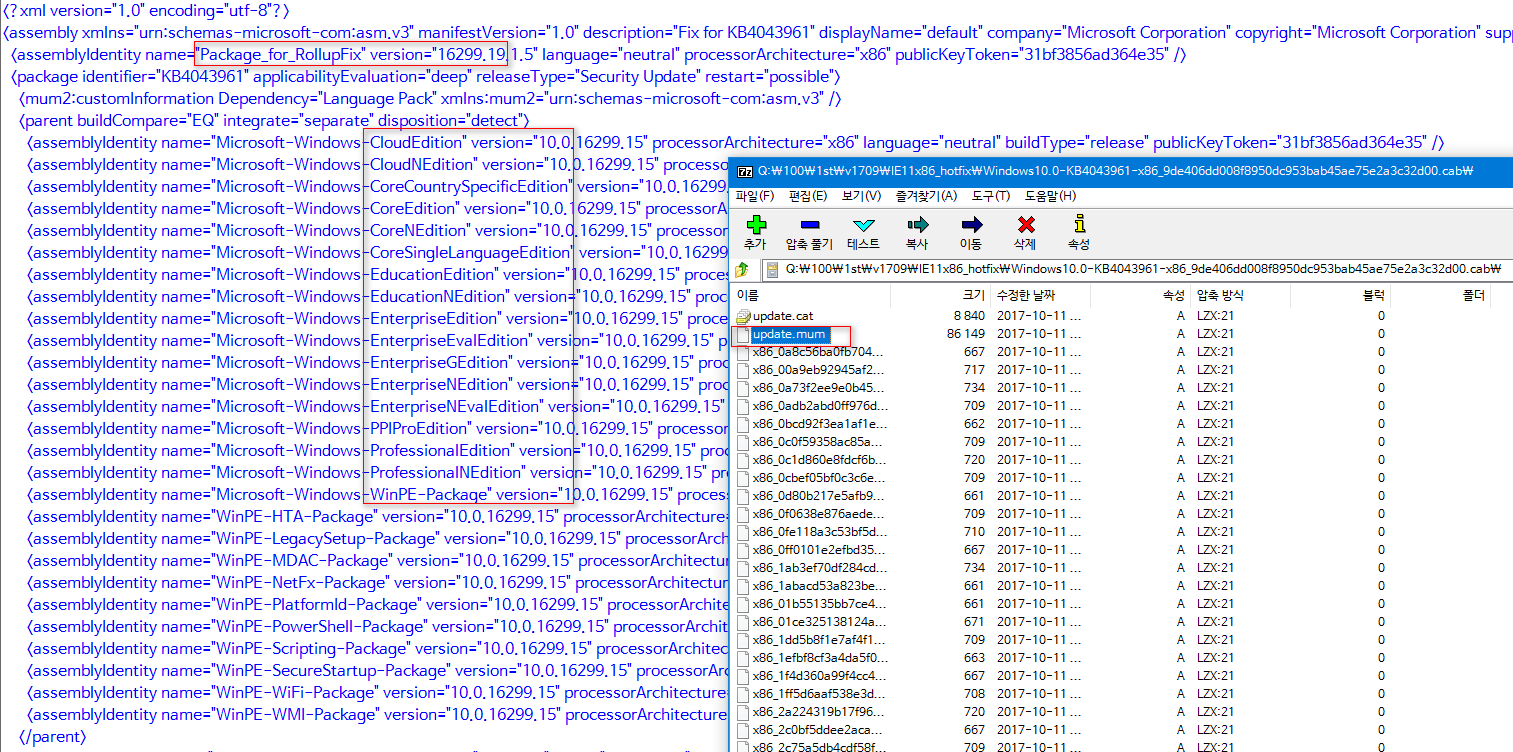Click the archive icon inside the path field
The image size is (1513, 752).
773,269
